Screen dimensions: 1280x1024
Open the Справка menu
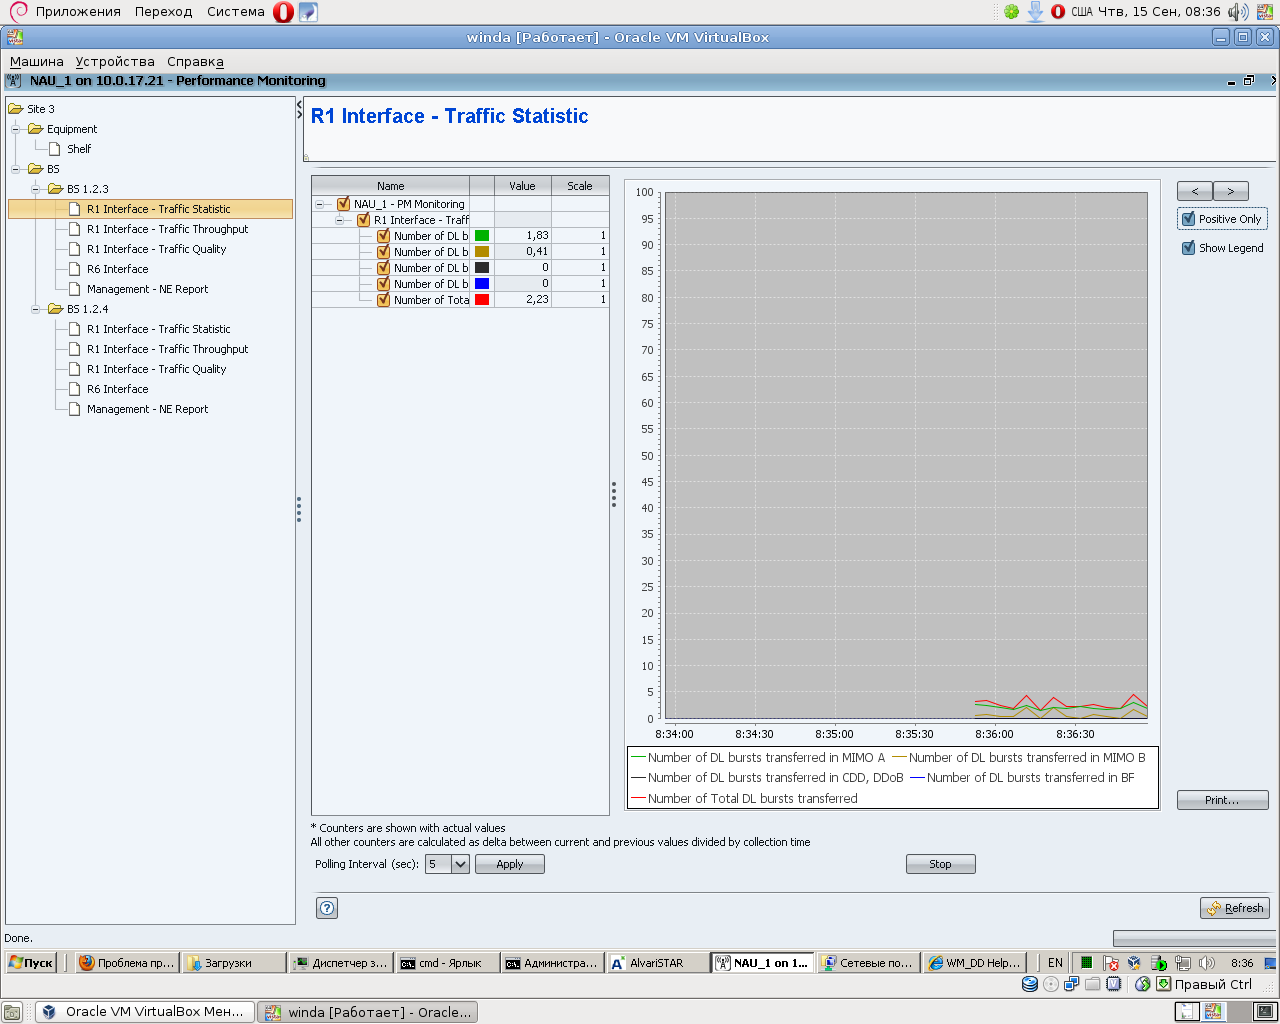click(x=195, y=62)
